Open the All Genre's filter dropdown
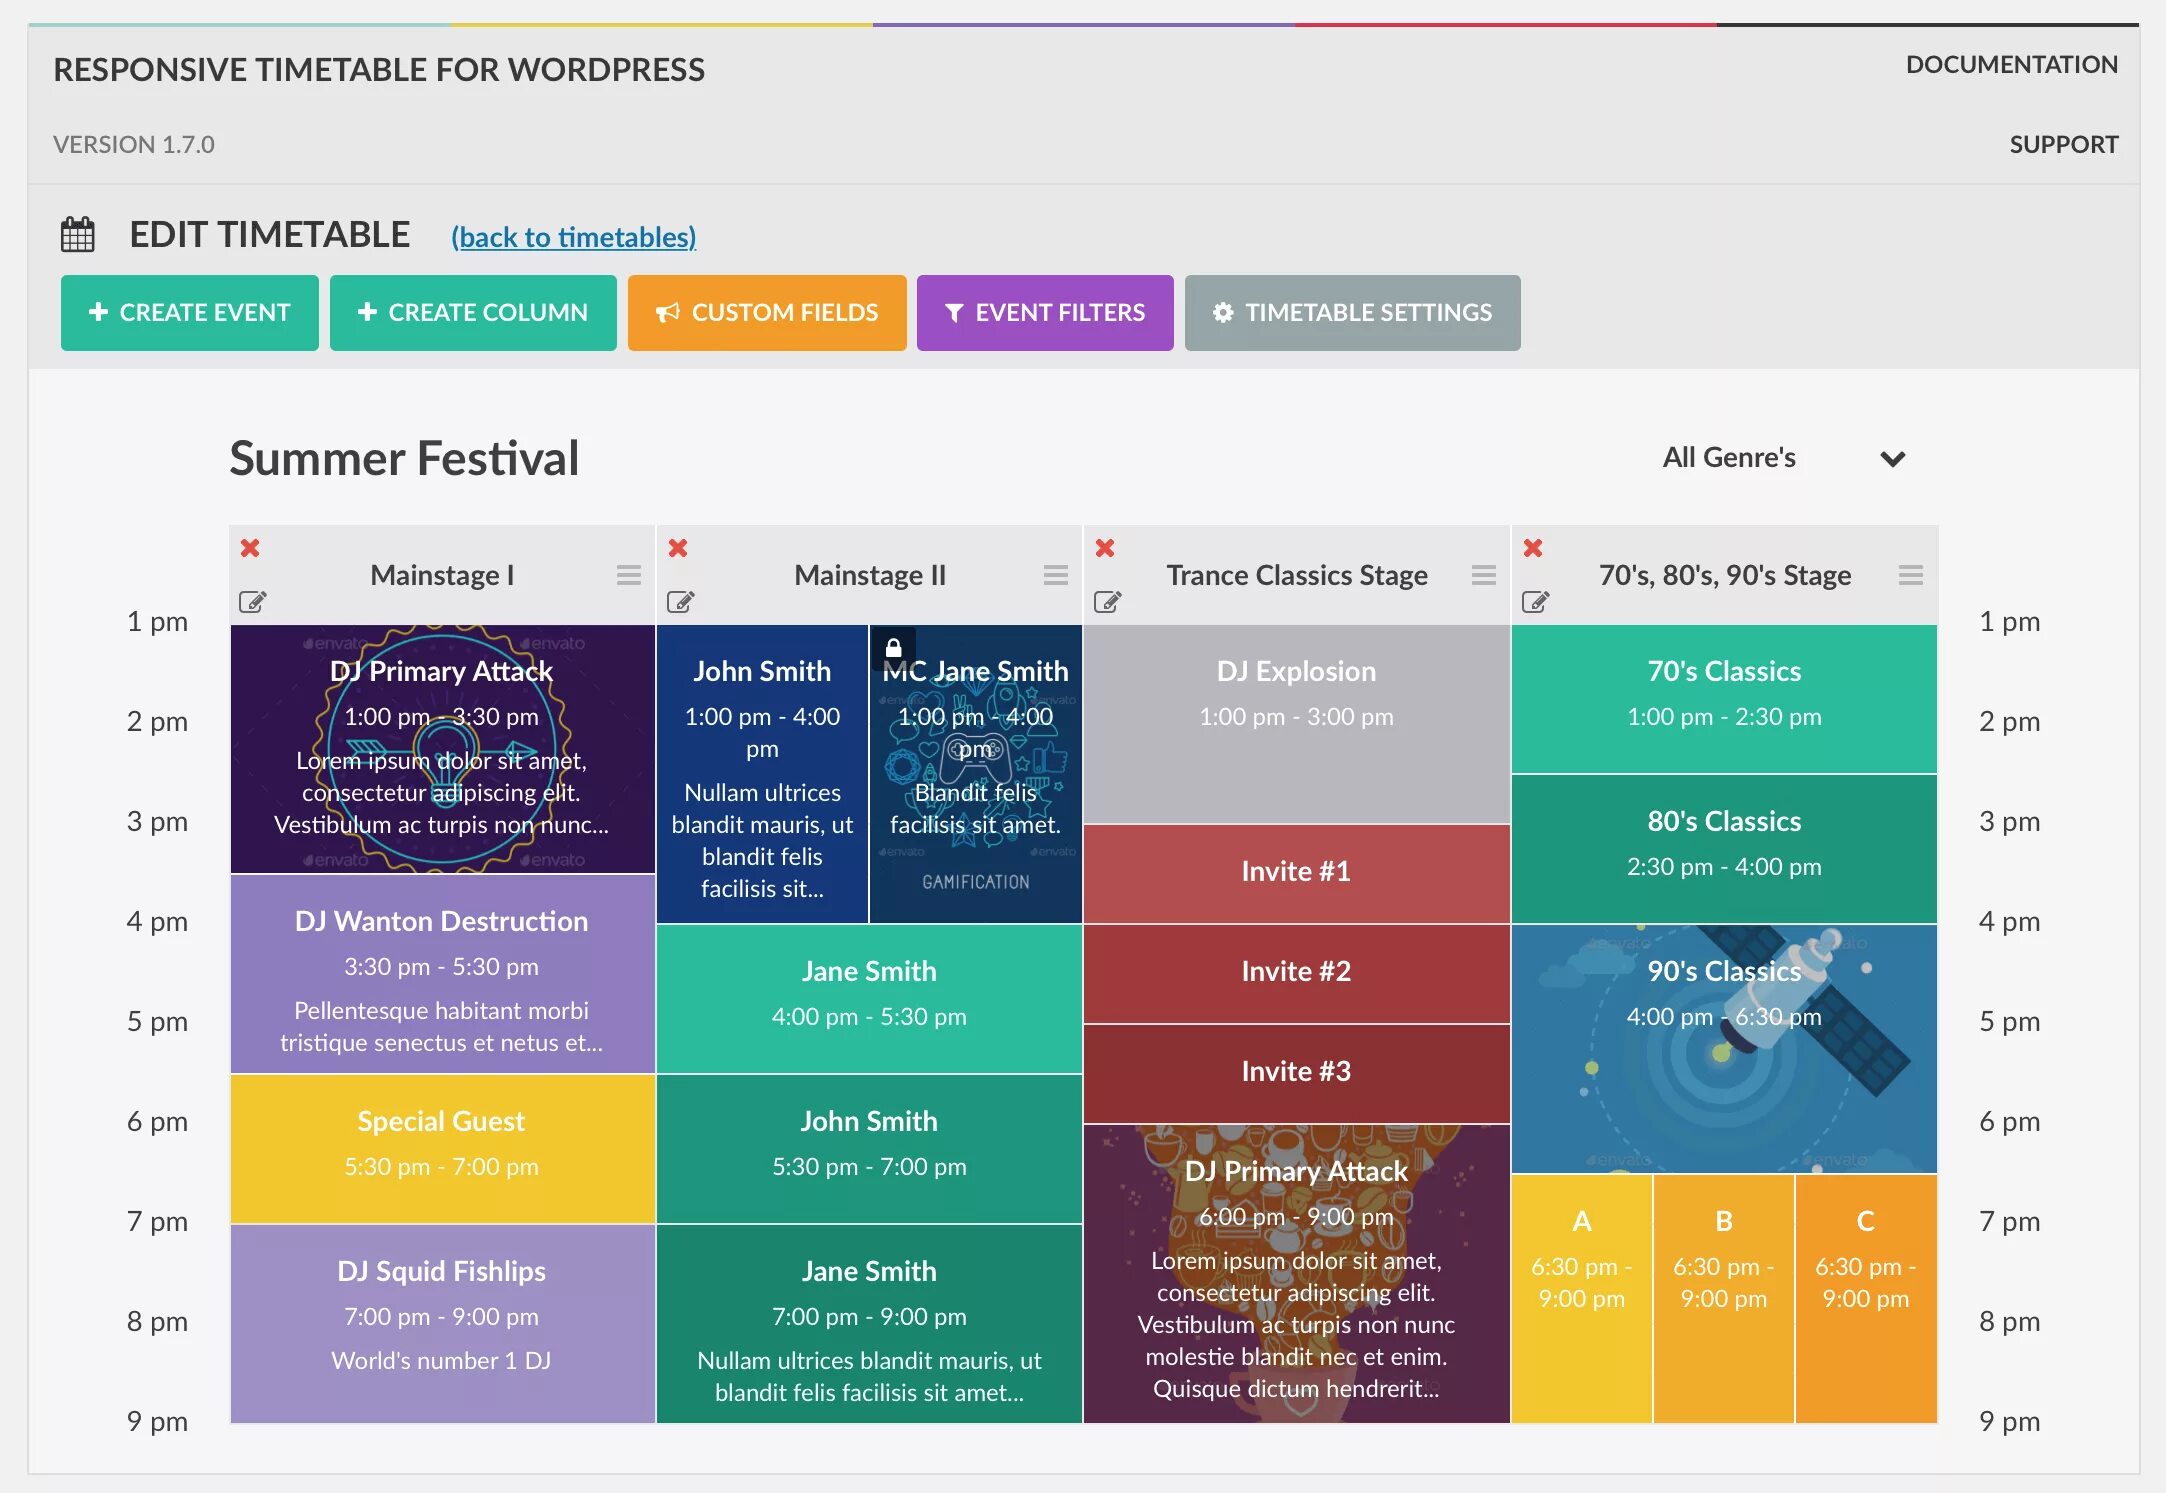The width and height of the screenshot is (2166, 1493). click(1730, 458)
